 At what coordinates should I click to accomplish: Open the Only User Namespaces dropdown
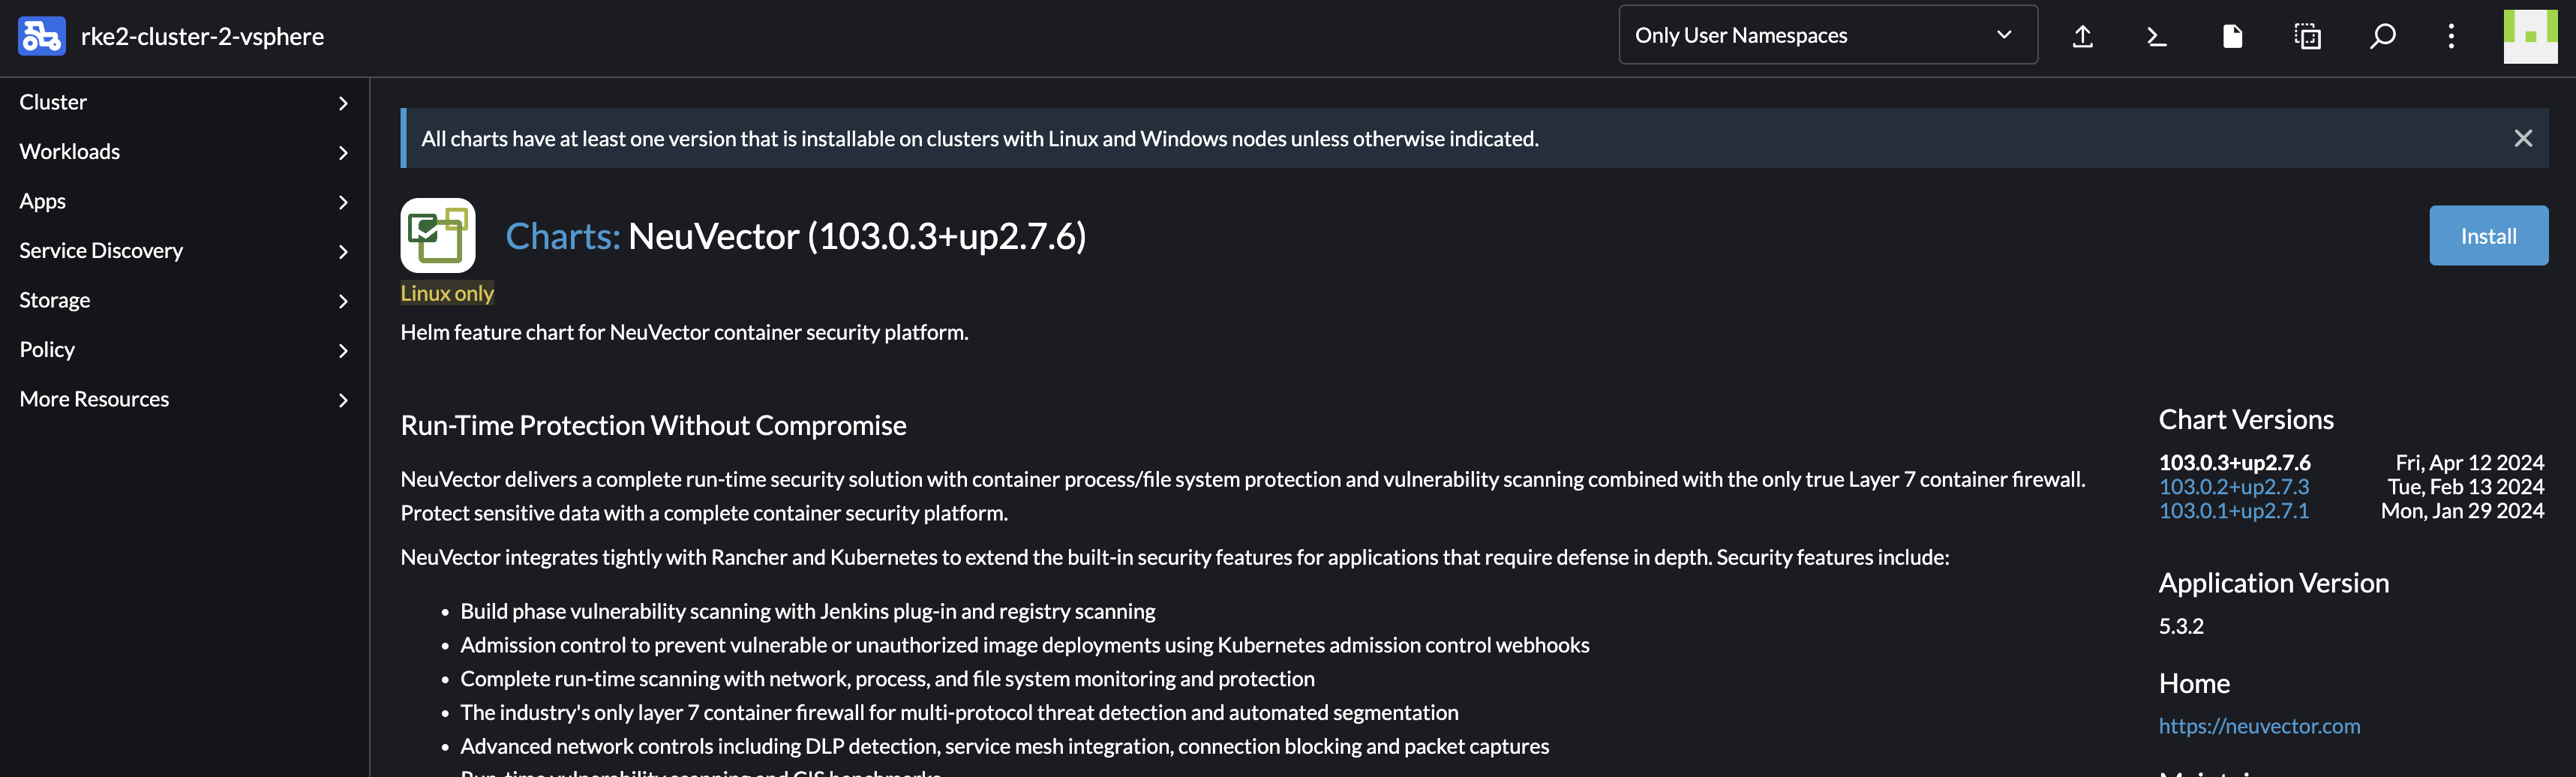(x=1828, y=35)
